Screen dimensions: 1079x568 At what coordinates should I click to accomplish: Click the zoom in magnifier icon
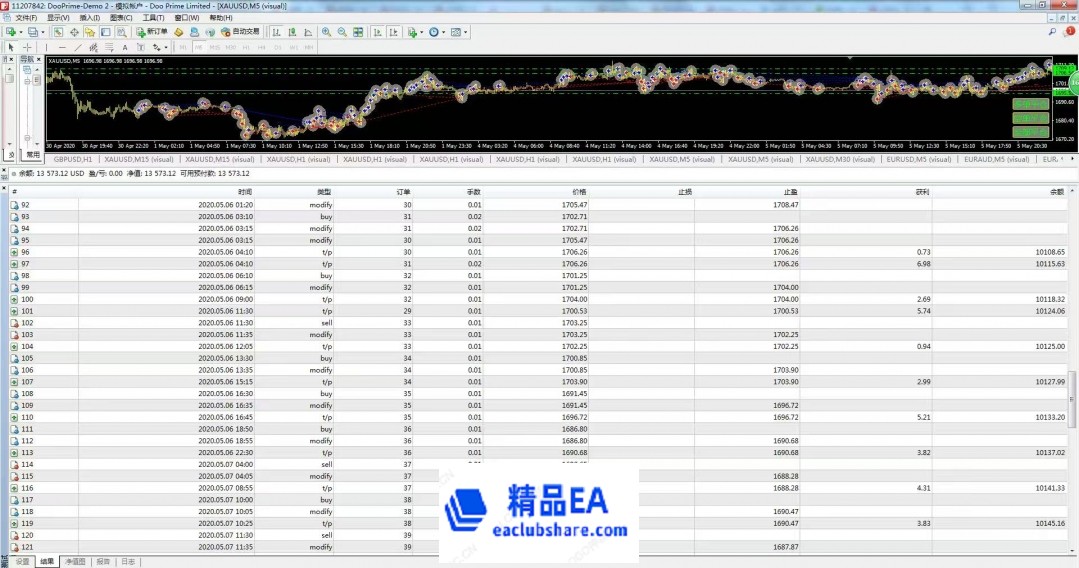pyautogui.click(x=327, y=32)
